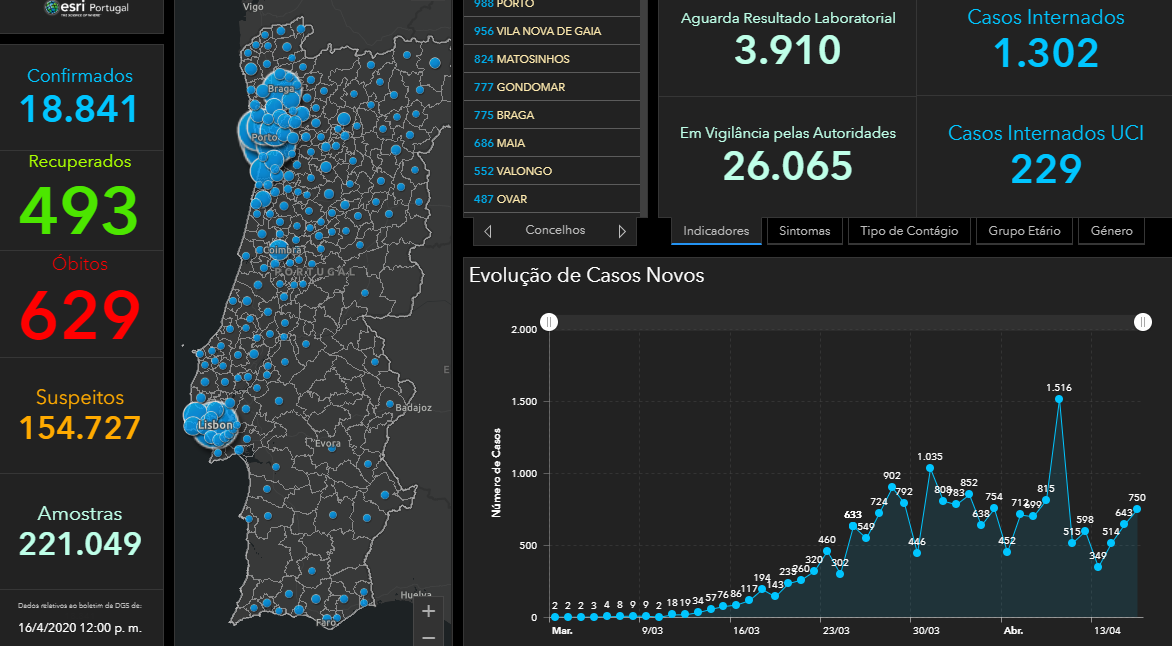Image resolution: width=1172 pixels, height=646 pixels.
Task: Show the Tipo de Contágio tab
Action: [909, 231]
